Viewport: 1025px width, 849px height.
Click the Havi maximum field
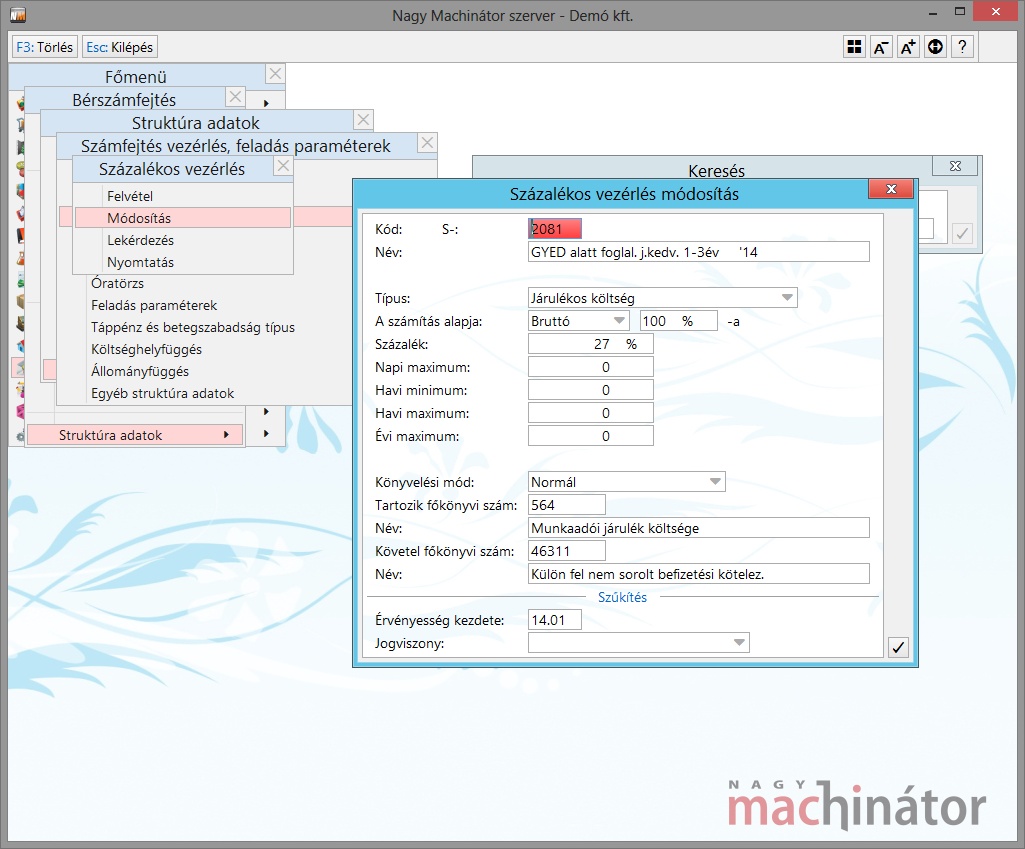coord(590,413)
